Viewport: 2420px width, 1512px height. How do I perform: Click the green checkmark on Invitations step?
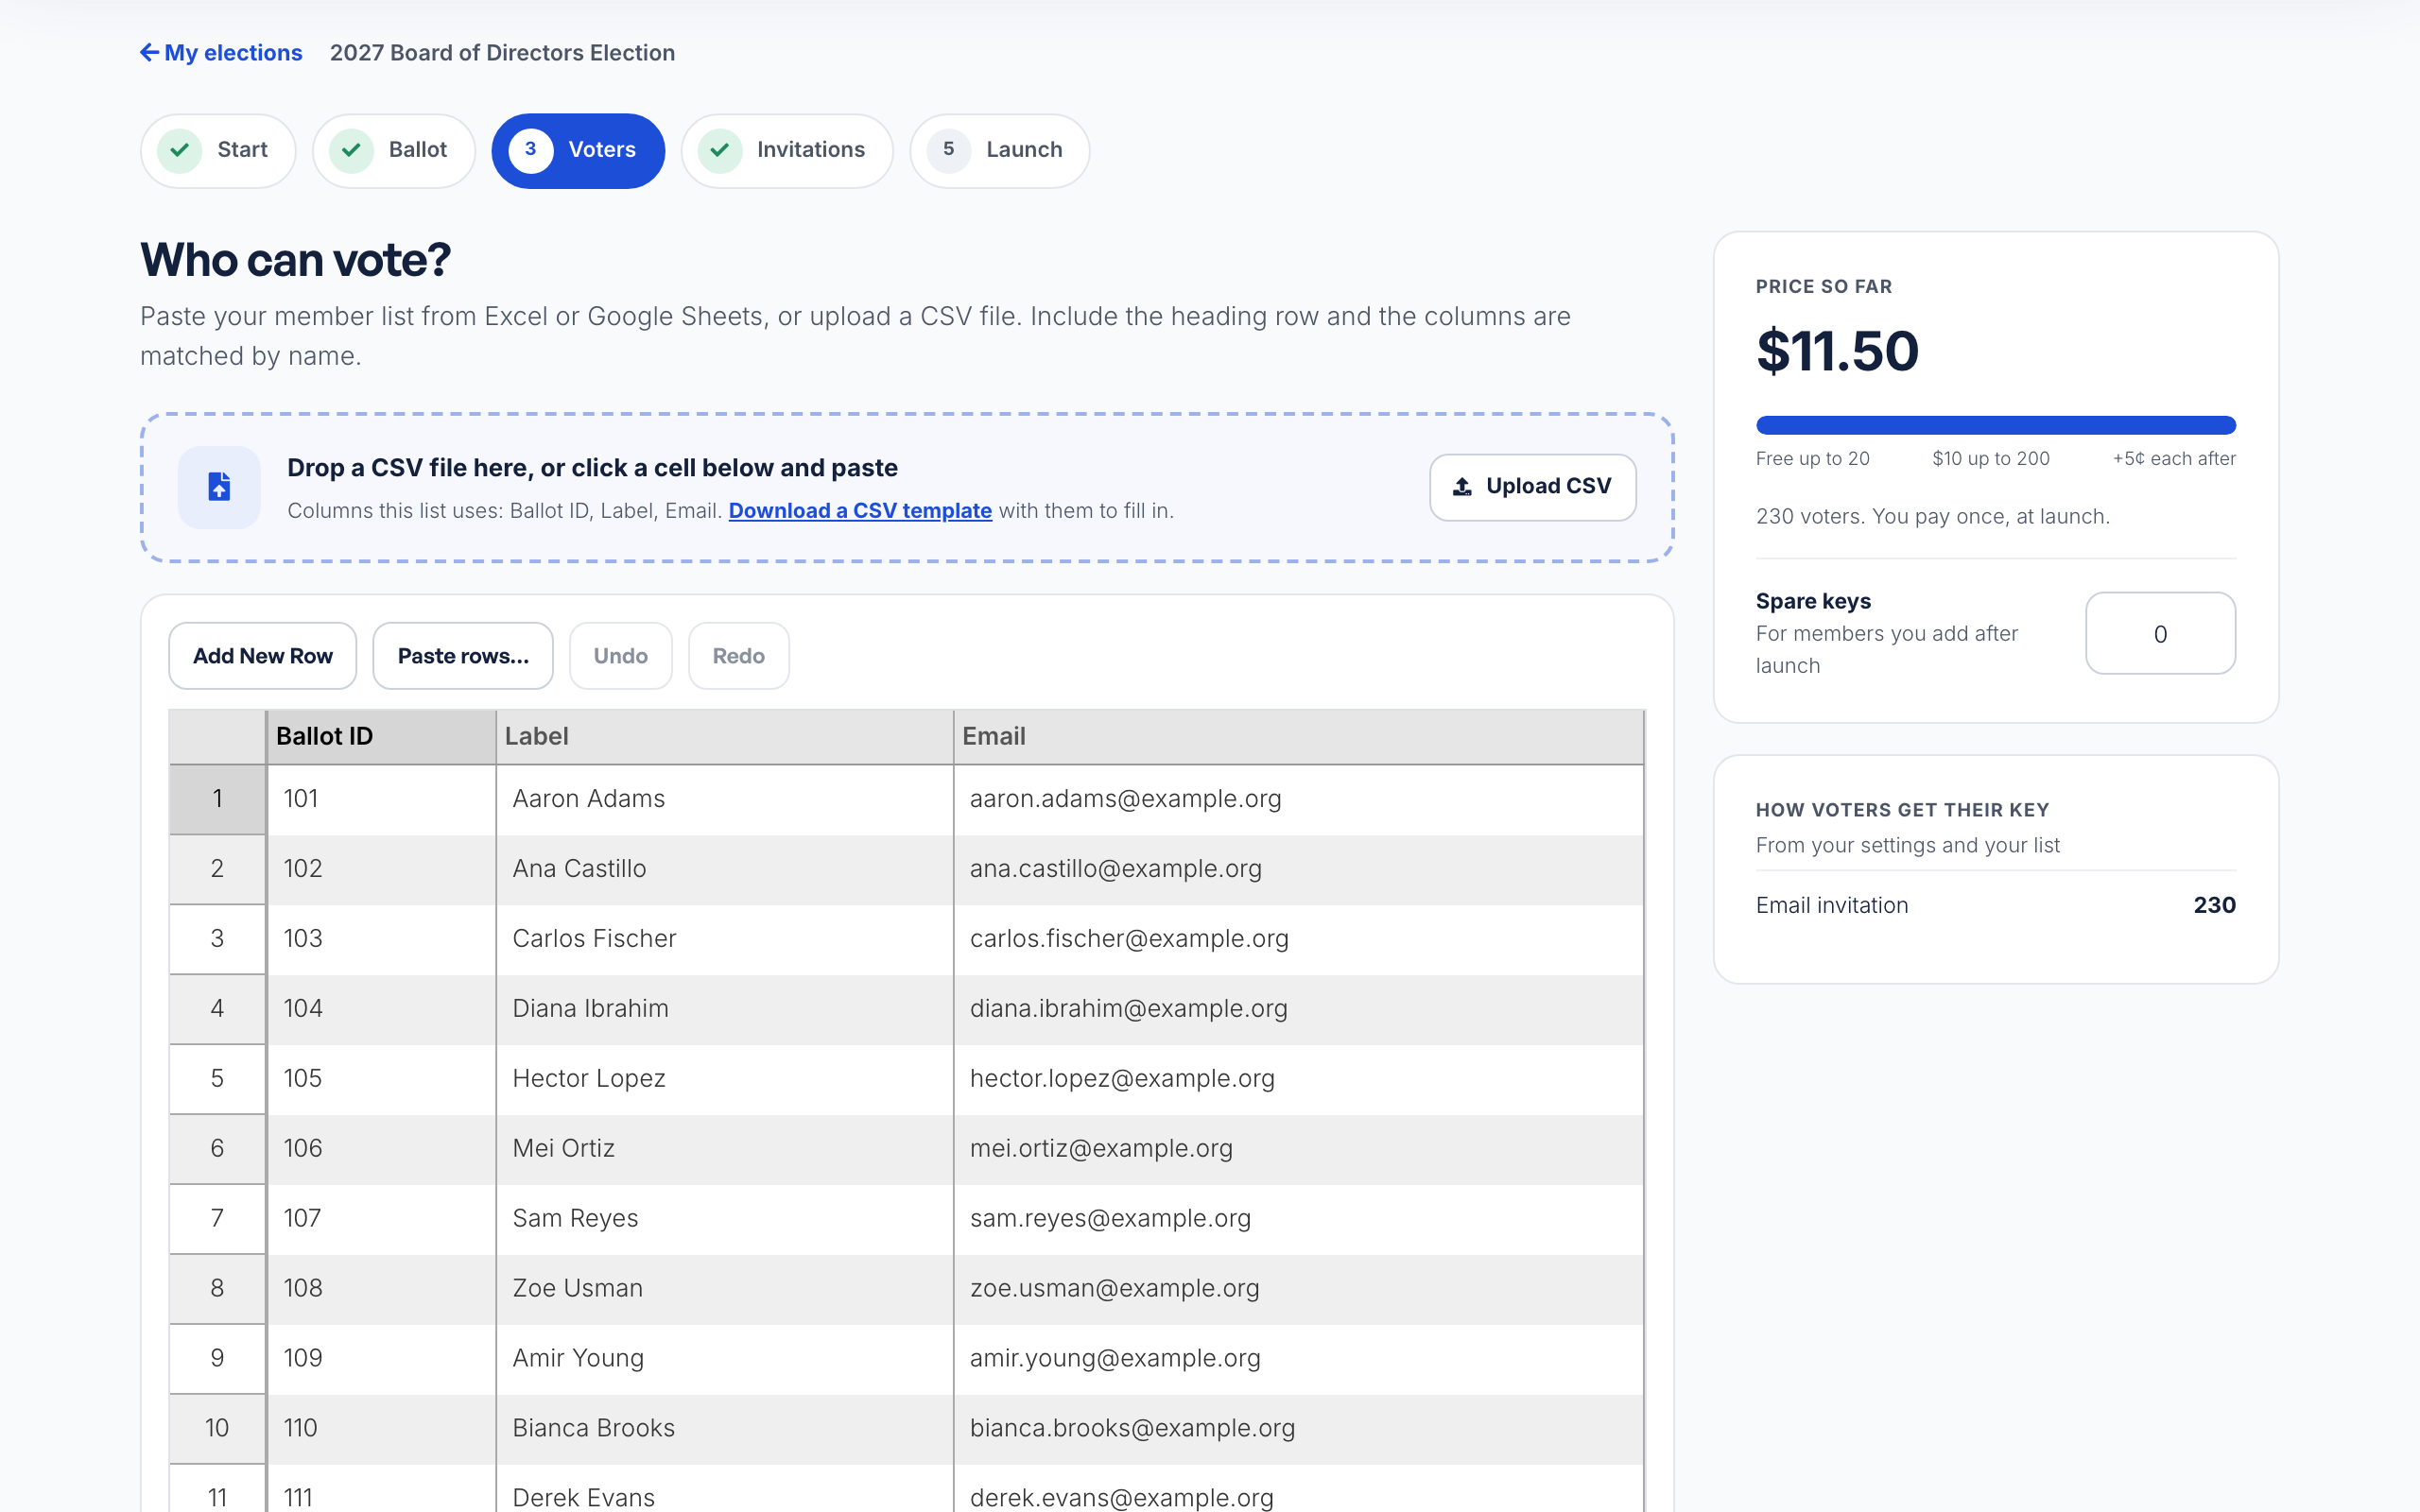(720, 150)
